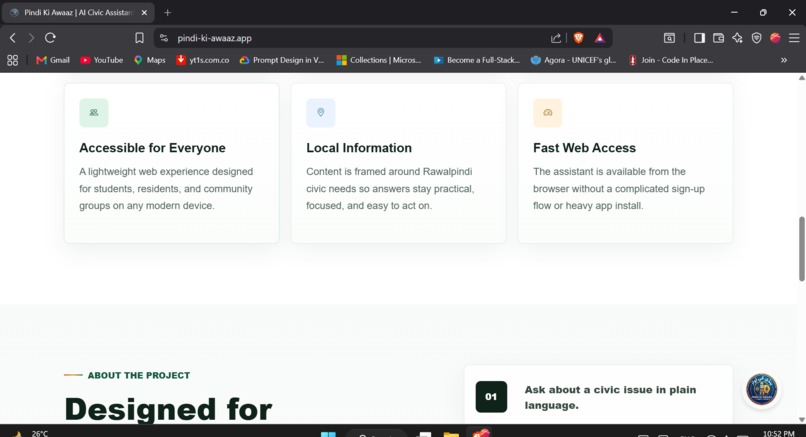806x437 pixels.
Task: Open the Windows Start button
Action: tap(328, 434)
